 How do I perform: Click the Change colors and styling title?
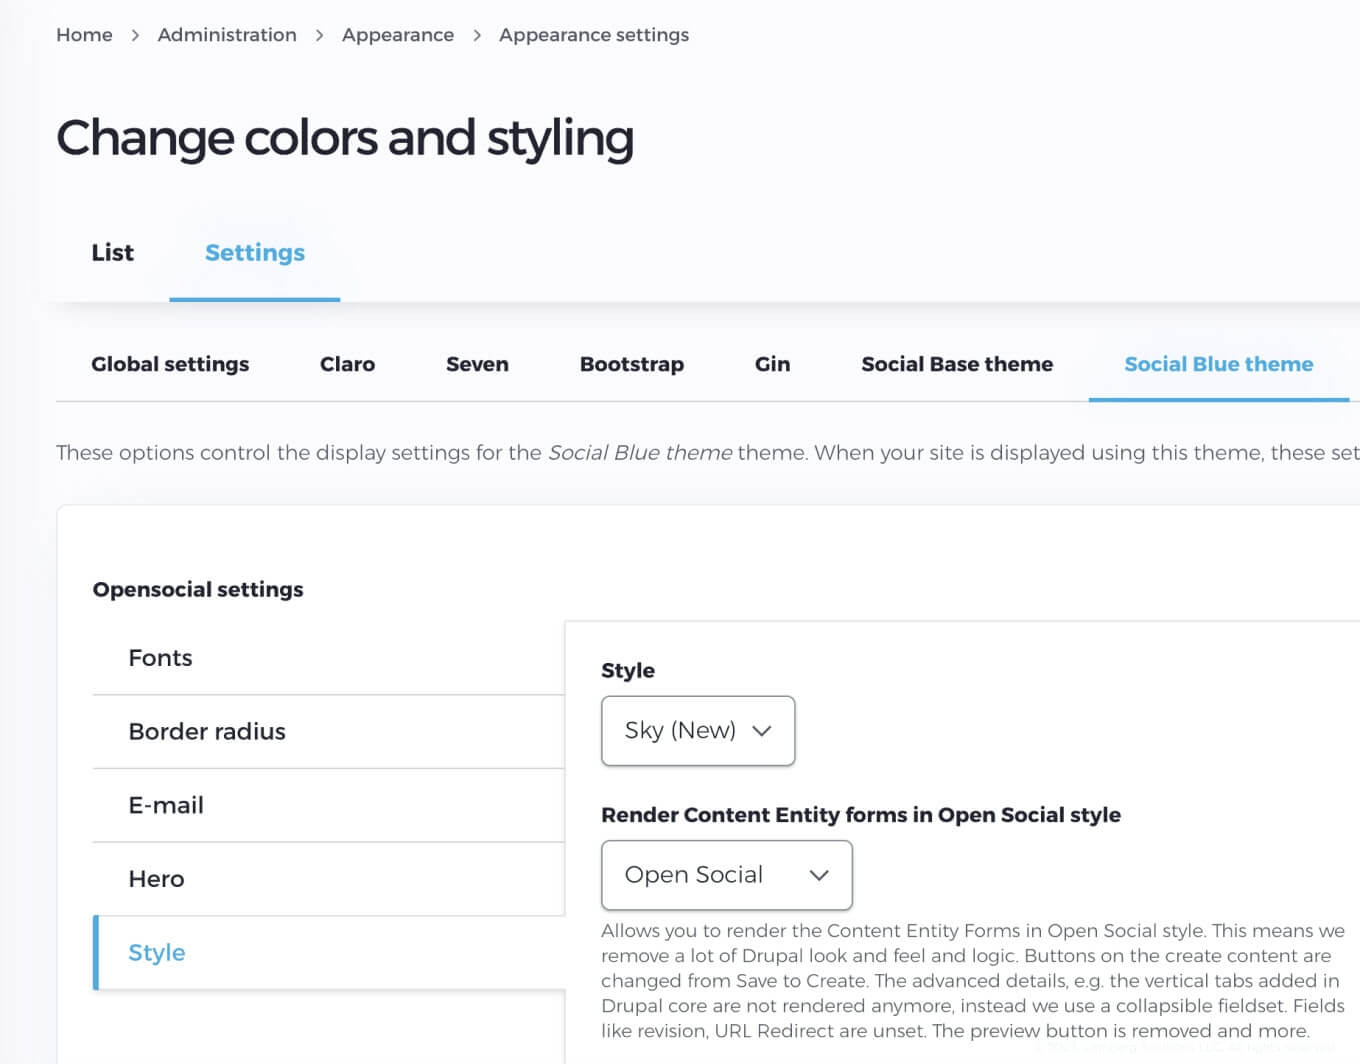pyautogui.click(x=345, y=138)
